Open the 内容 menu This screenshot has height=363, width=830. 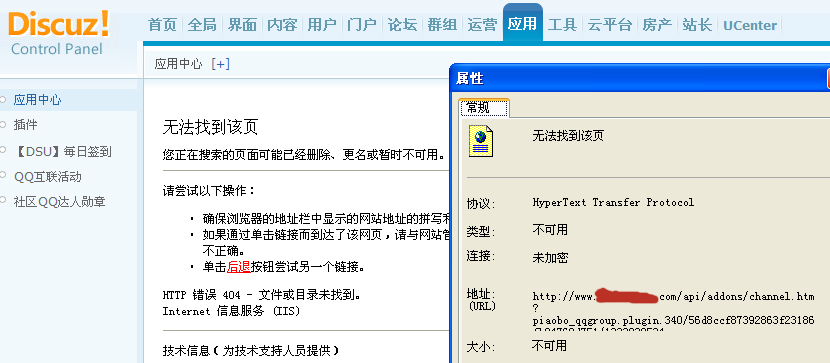coord(282,25)
